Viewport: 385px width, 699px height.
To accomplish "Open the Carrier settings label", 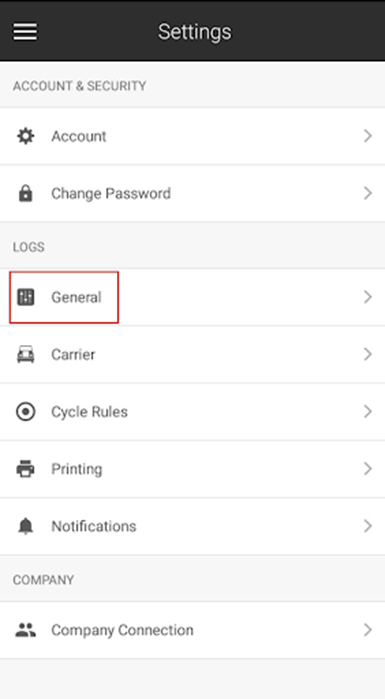I will pyautogui.click(x=73, y=354).
